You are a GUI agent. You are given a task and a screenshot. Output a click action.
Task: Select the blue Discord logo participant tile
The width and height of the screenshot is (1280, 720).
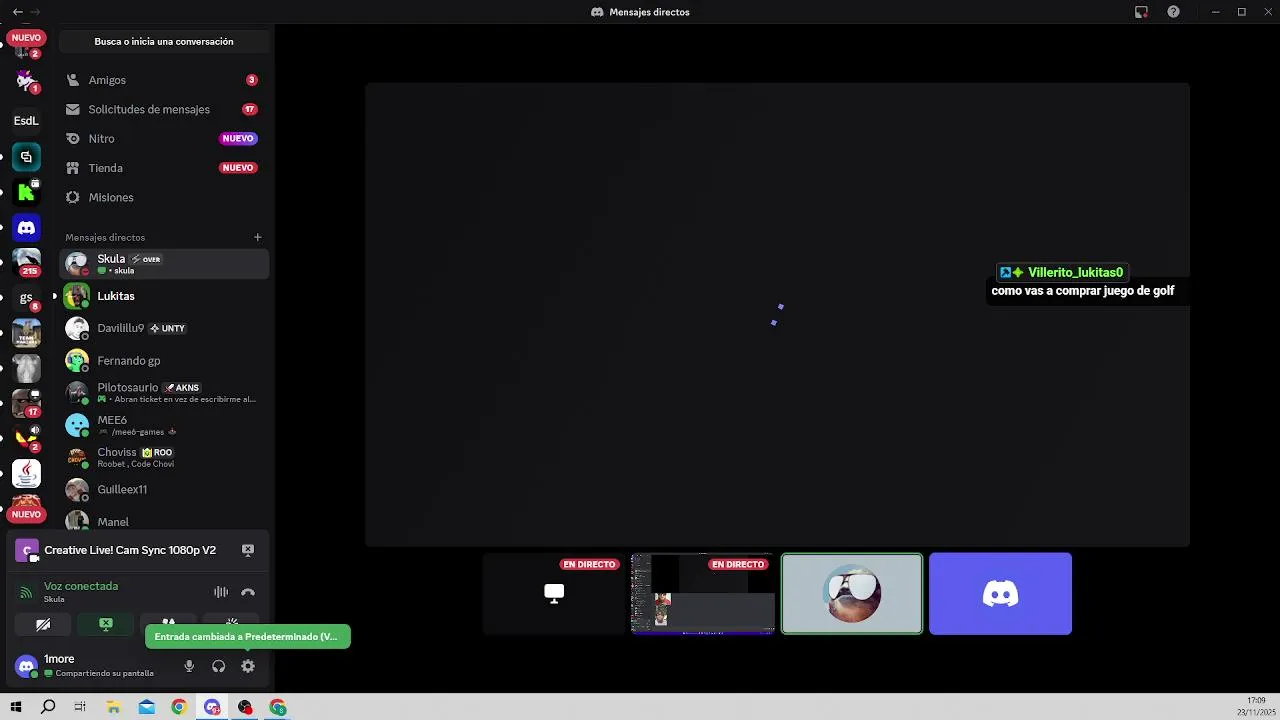coord(1000,594)
